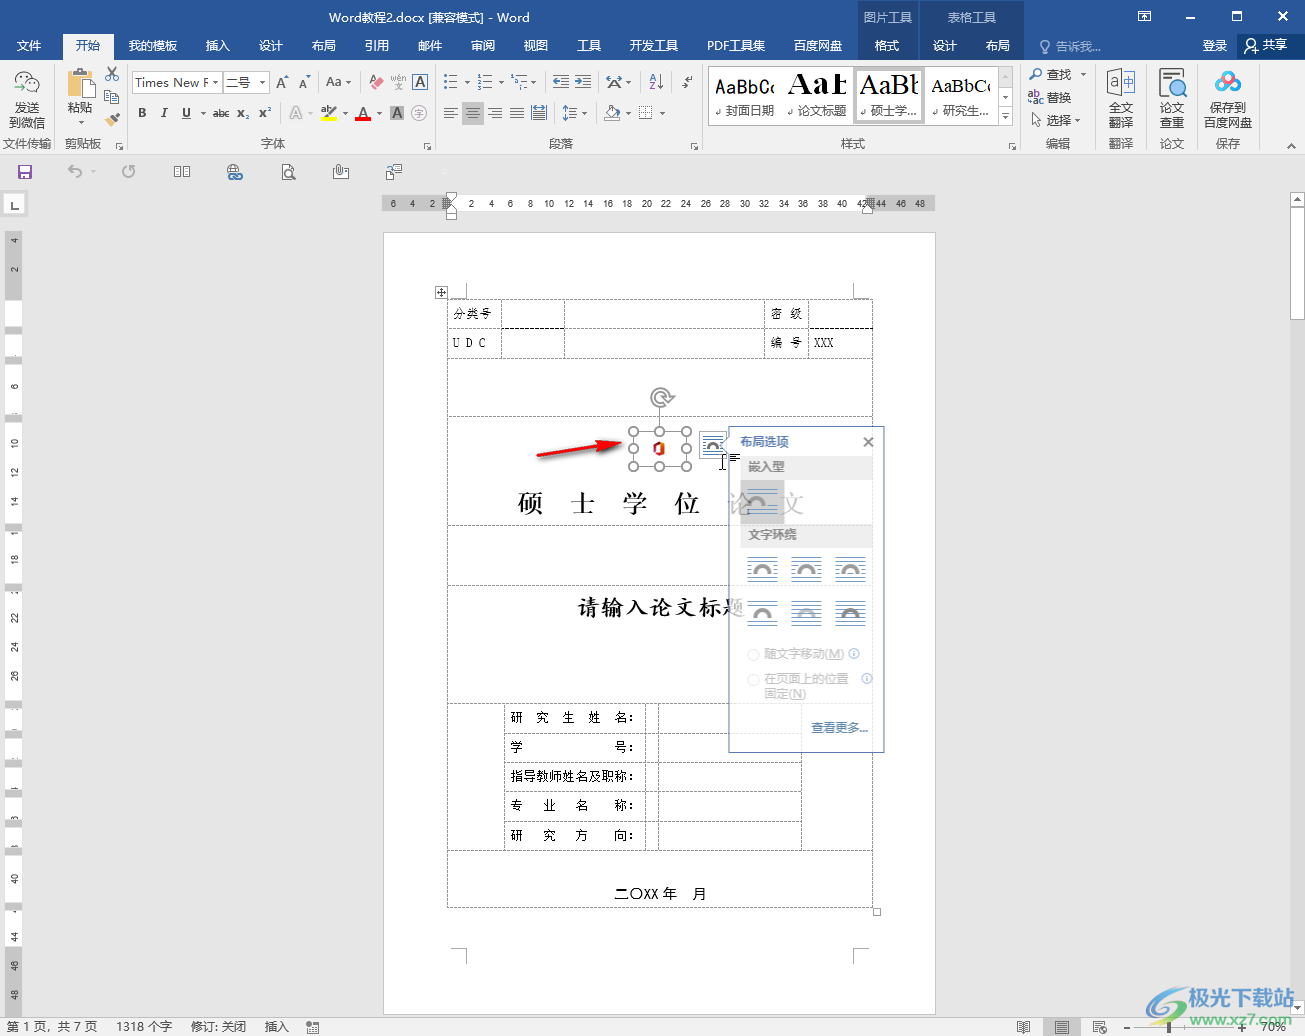Click the See More (查看更多) link
Viewport: 1305px width, 1036px height.
click(x=839, y=728)
